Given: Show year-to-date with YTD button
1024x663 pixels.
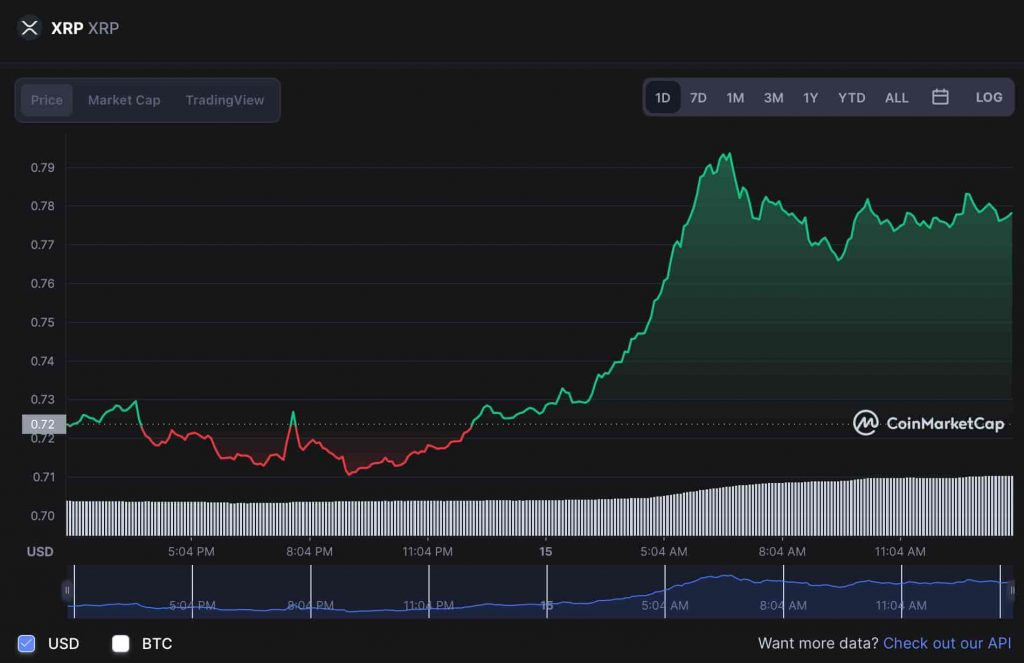Looking at the screenshot, I should point(852,97).
